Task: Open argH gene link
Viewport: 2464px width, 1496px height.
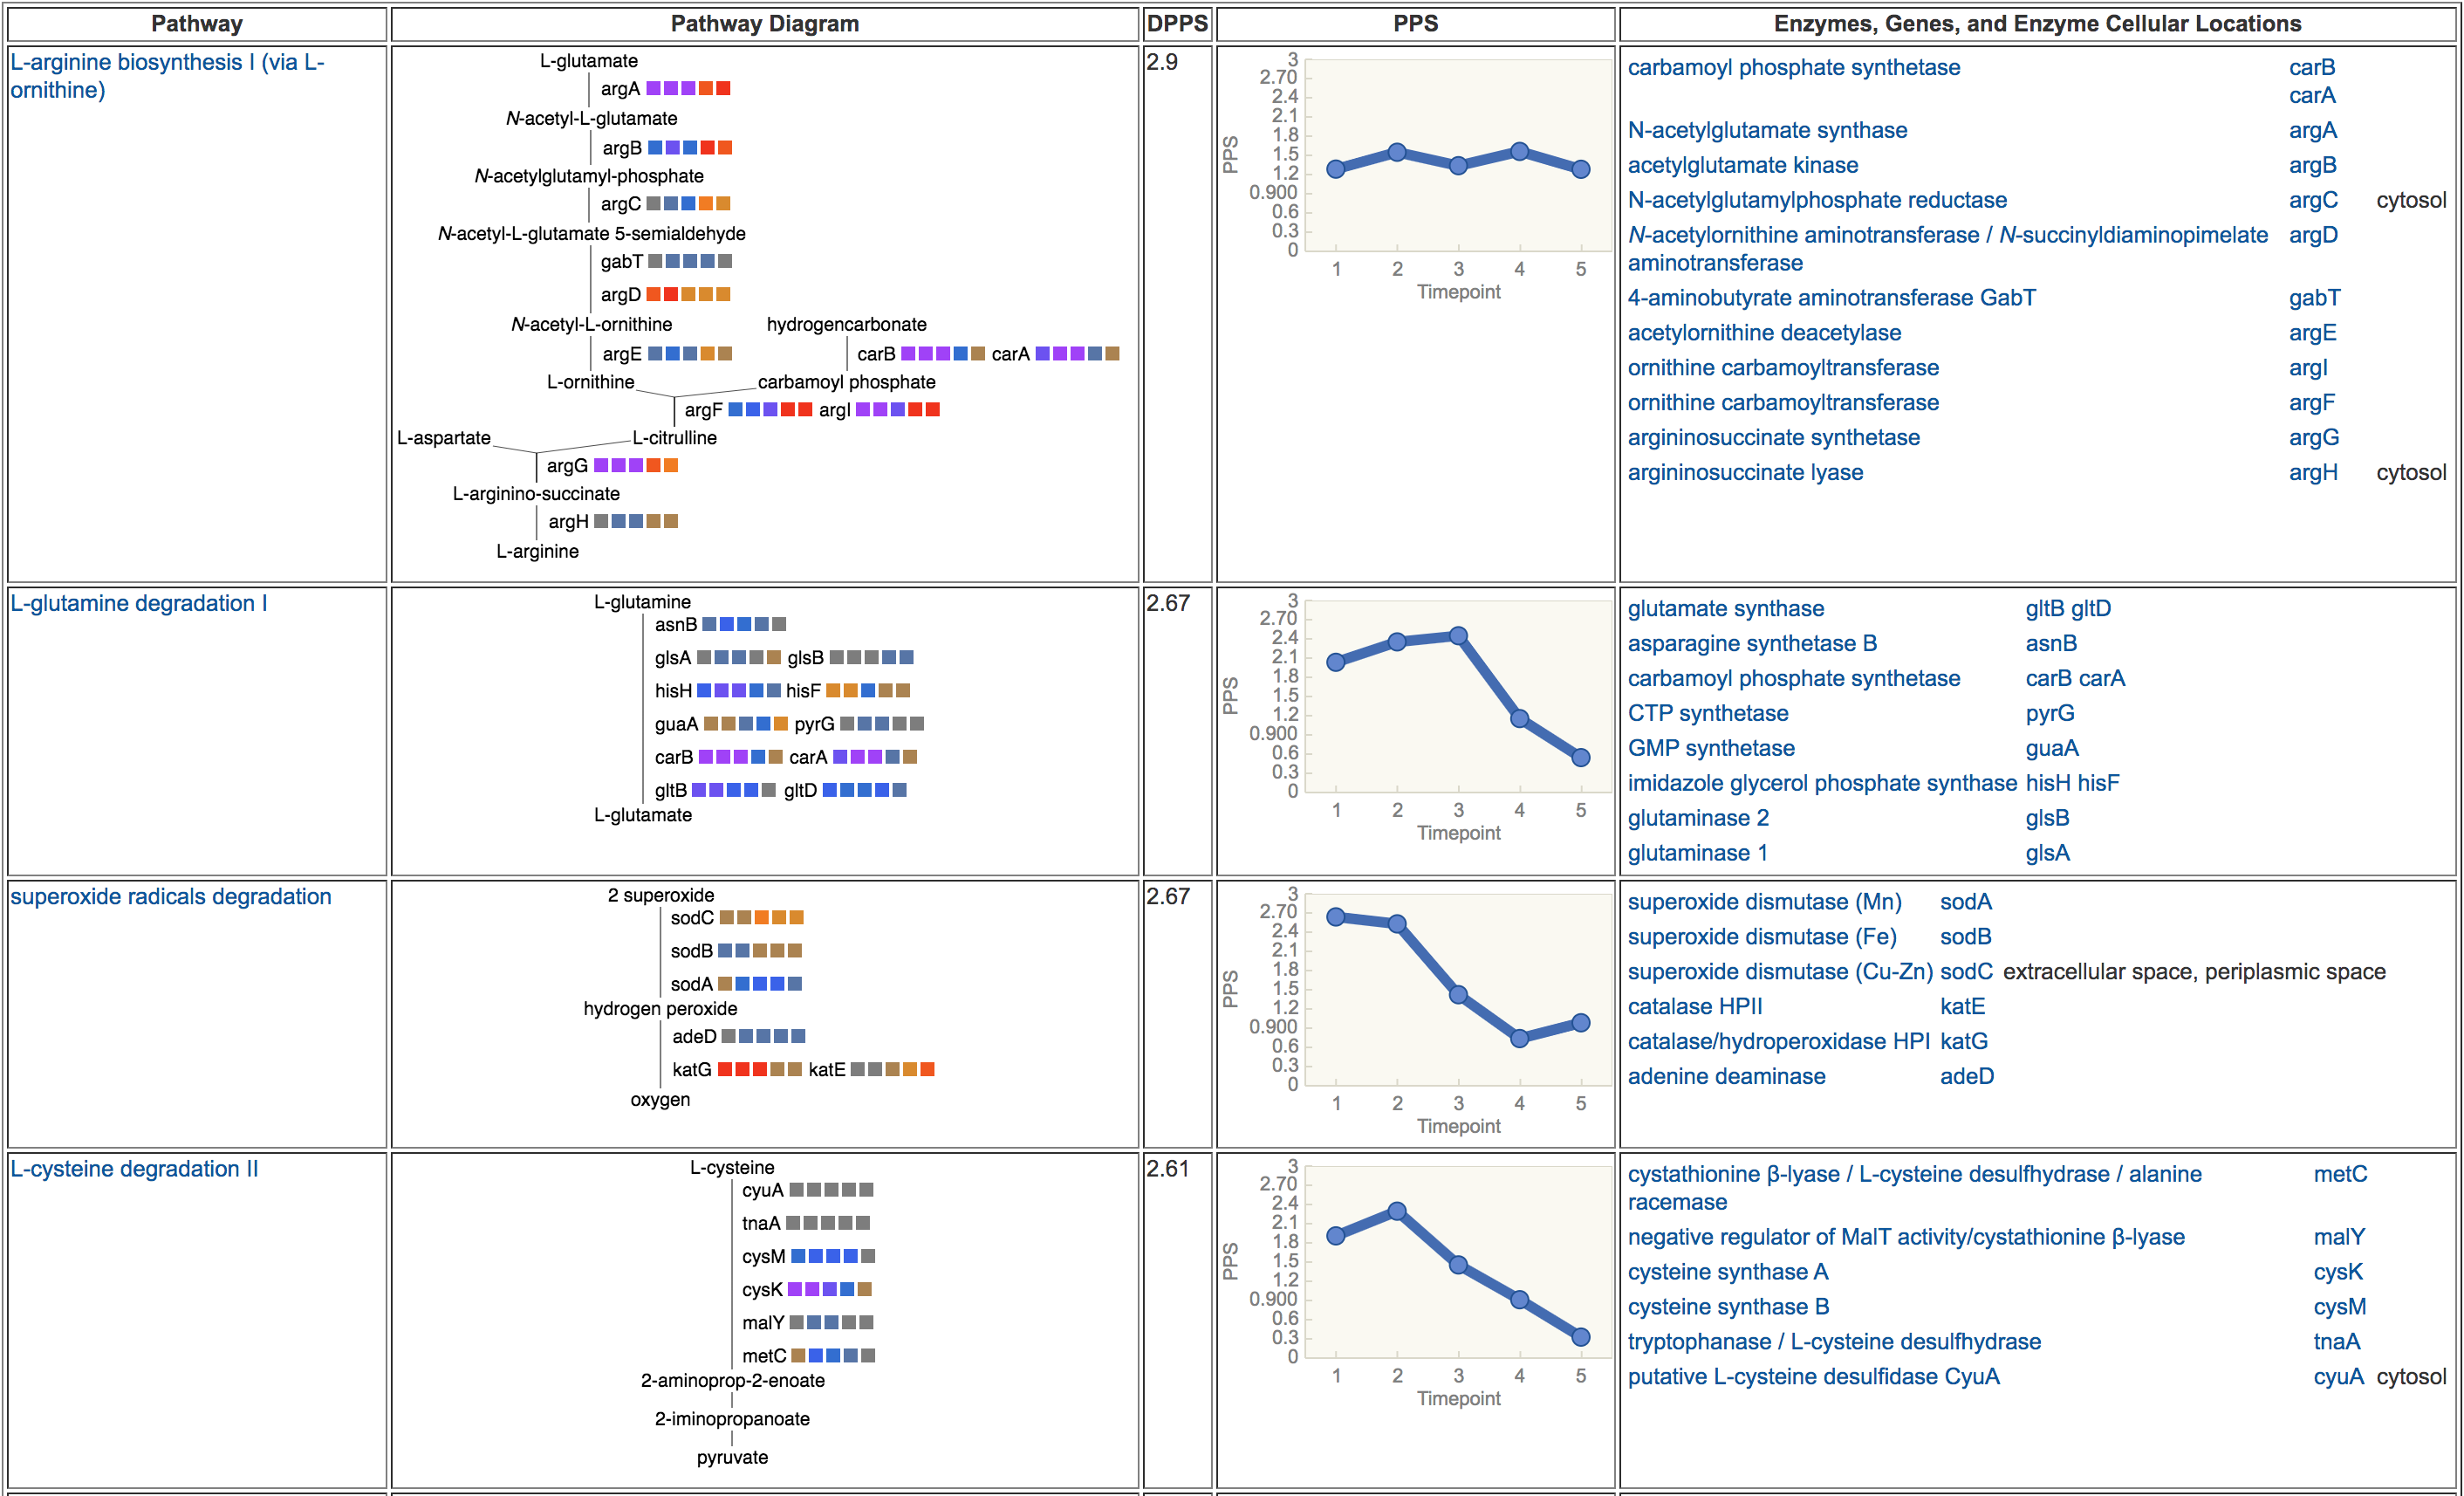Action: tap(2313, 473)
